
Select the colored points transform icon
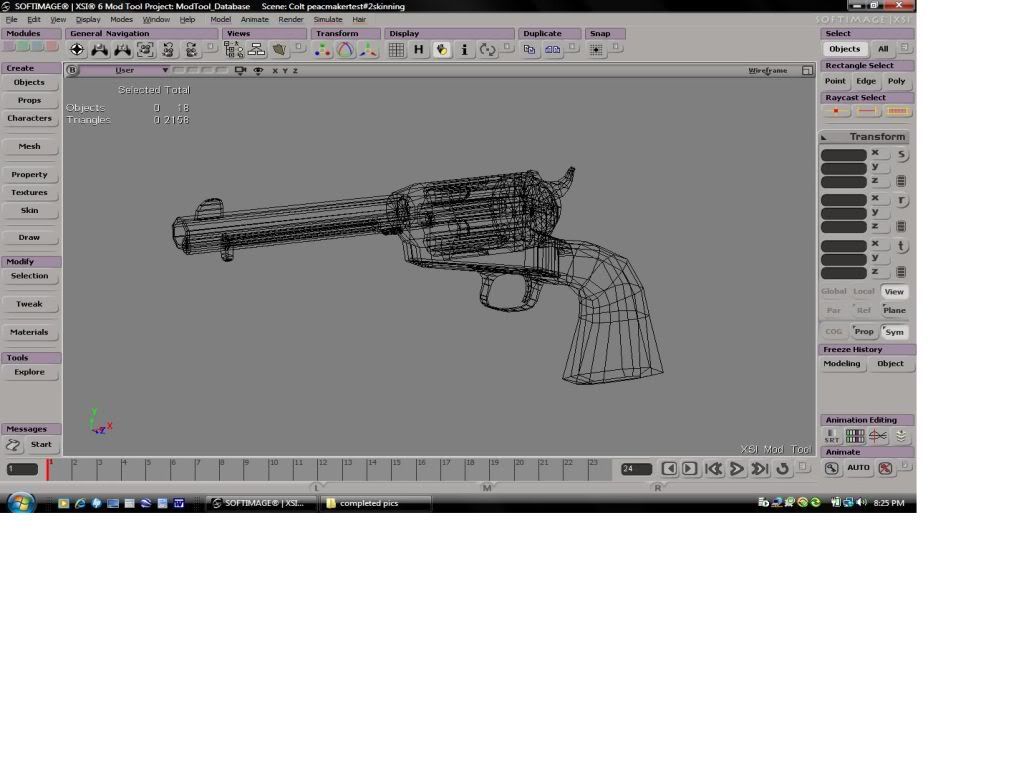click(323, 50)
